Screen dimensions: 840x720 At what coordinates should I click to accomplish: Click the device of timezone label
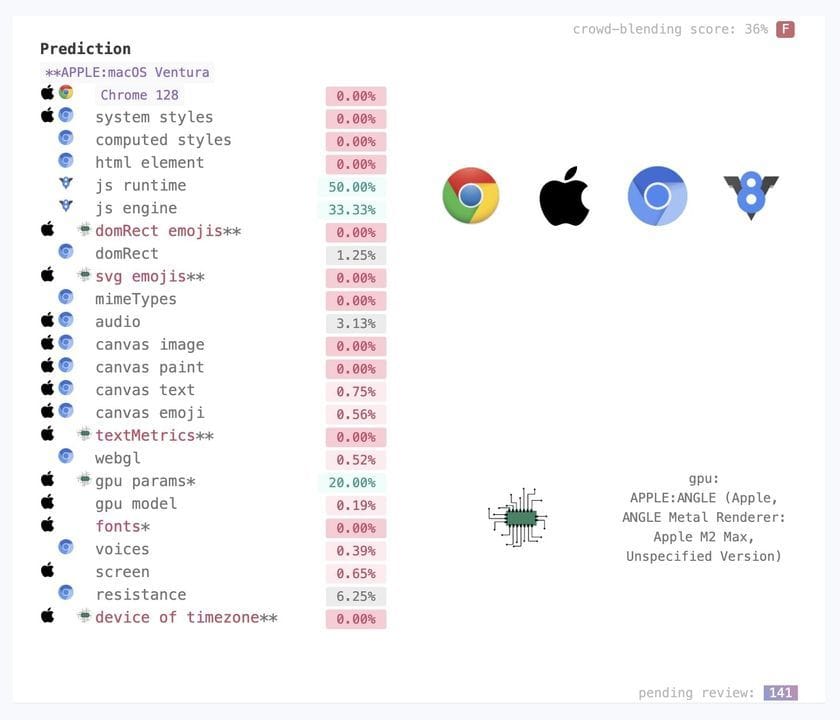pos(186,617)
